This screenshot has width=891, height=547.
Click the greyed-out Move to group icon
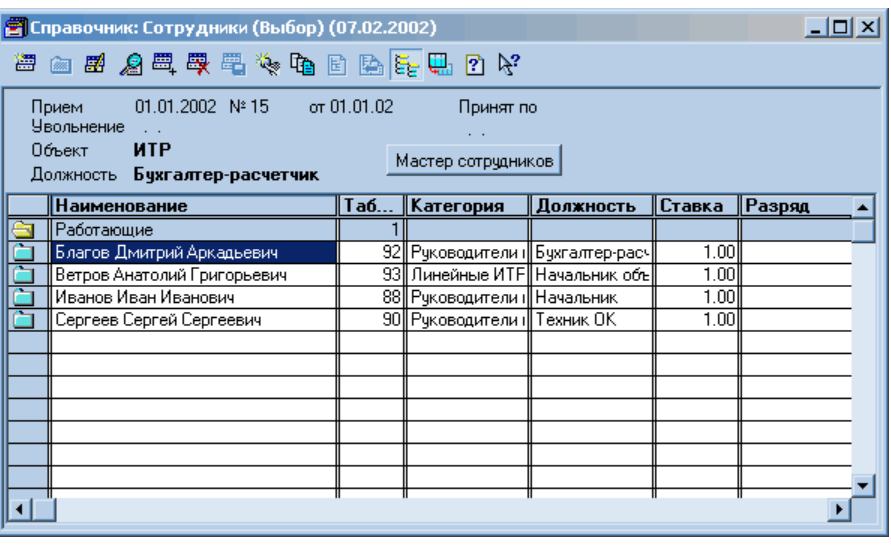pos(234,64)
